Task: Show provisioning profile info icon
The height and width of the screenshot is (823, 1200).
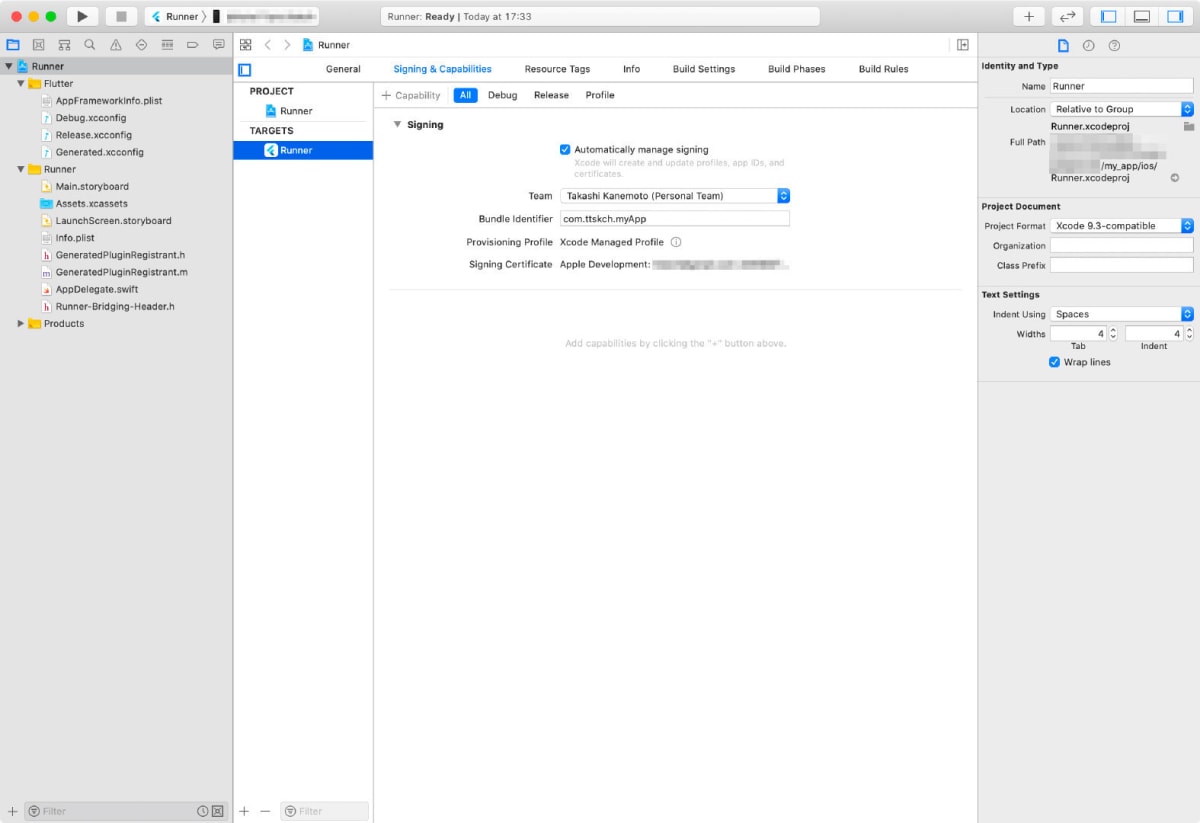Action: 676,242
